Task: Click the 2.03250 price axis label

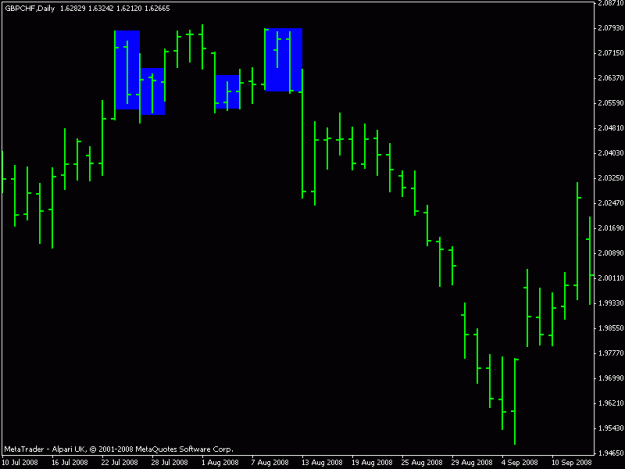Action: (610, 178)
